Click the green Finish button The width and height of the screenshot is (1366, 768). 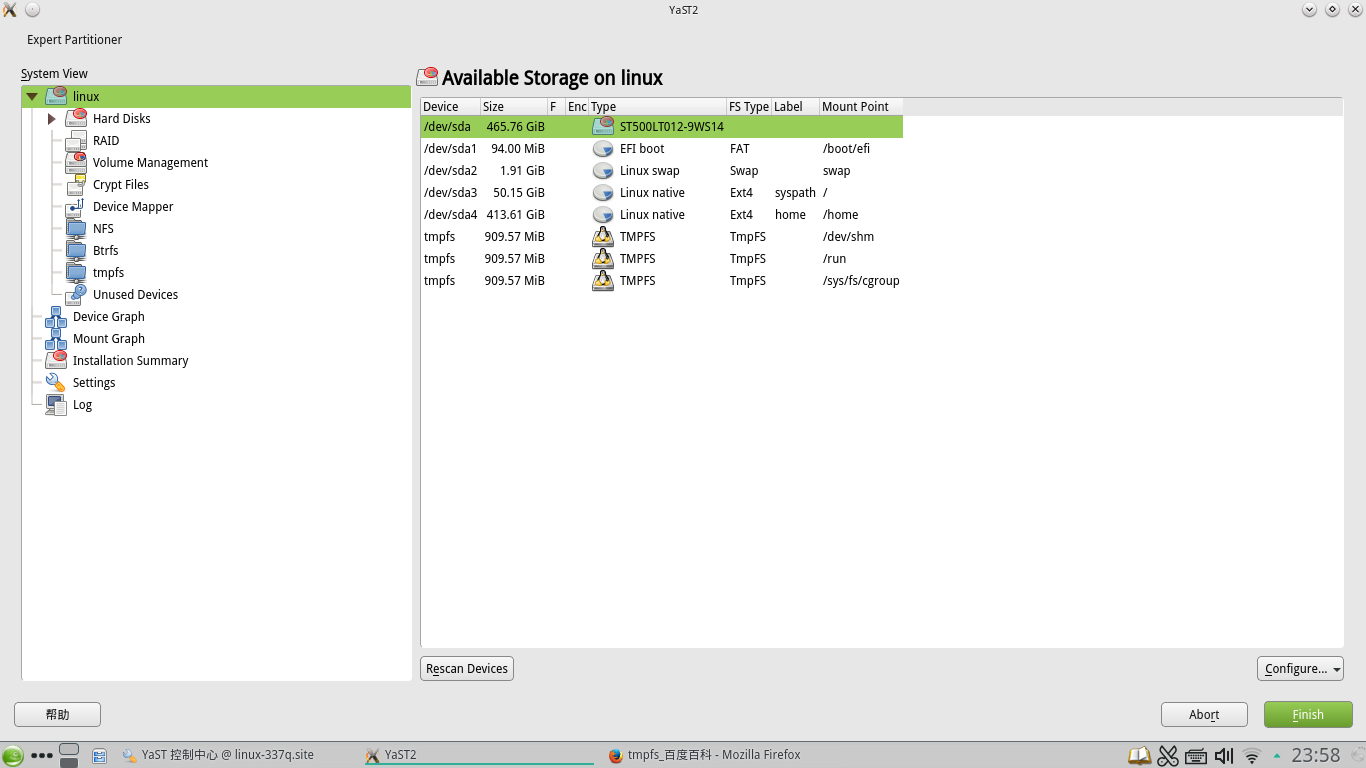point(1308,714)
